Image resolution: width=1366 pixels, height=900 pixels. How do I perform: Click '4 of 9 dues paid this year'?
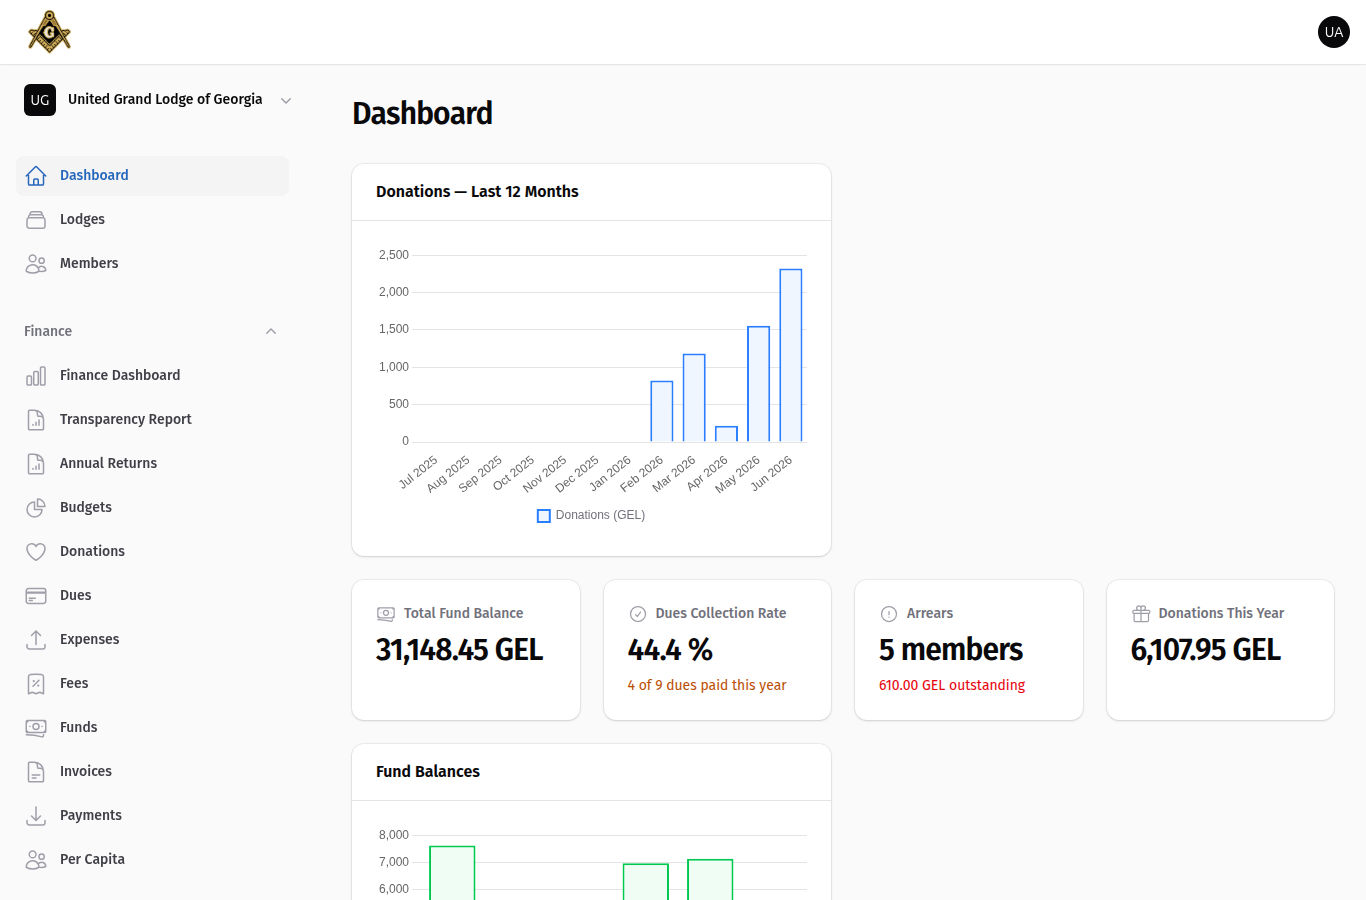tap(707, 685)
